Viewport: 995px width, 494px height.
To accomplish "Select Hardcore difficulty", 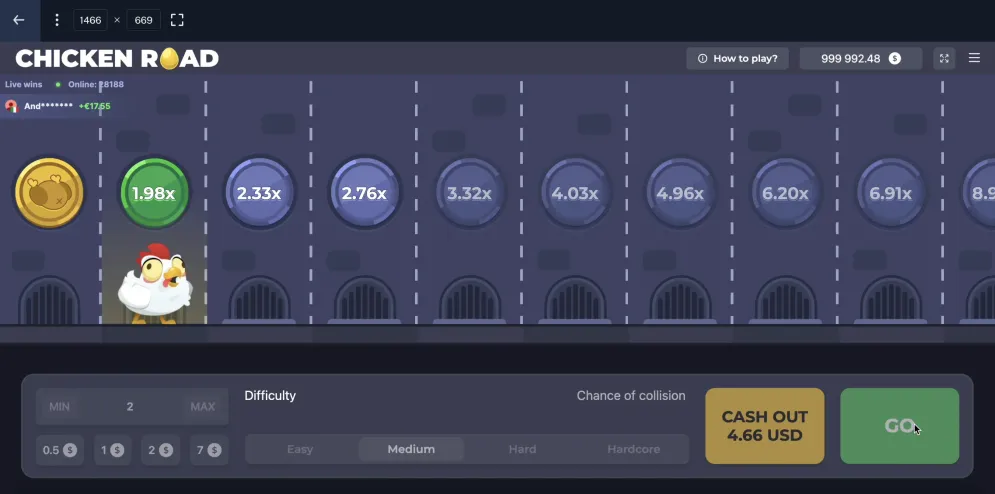I will coord(633,449).
